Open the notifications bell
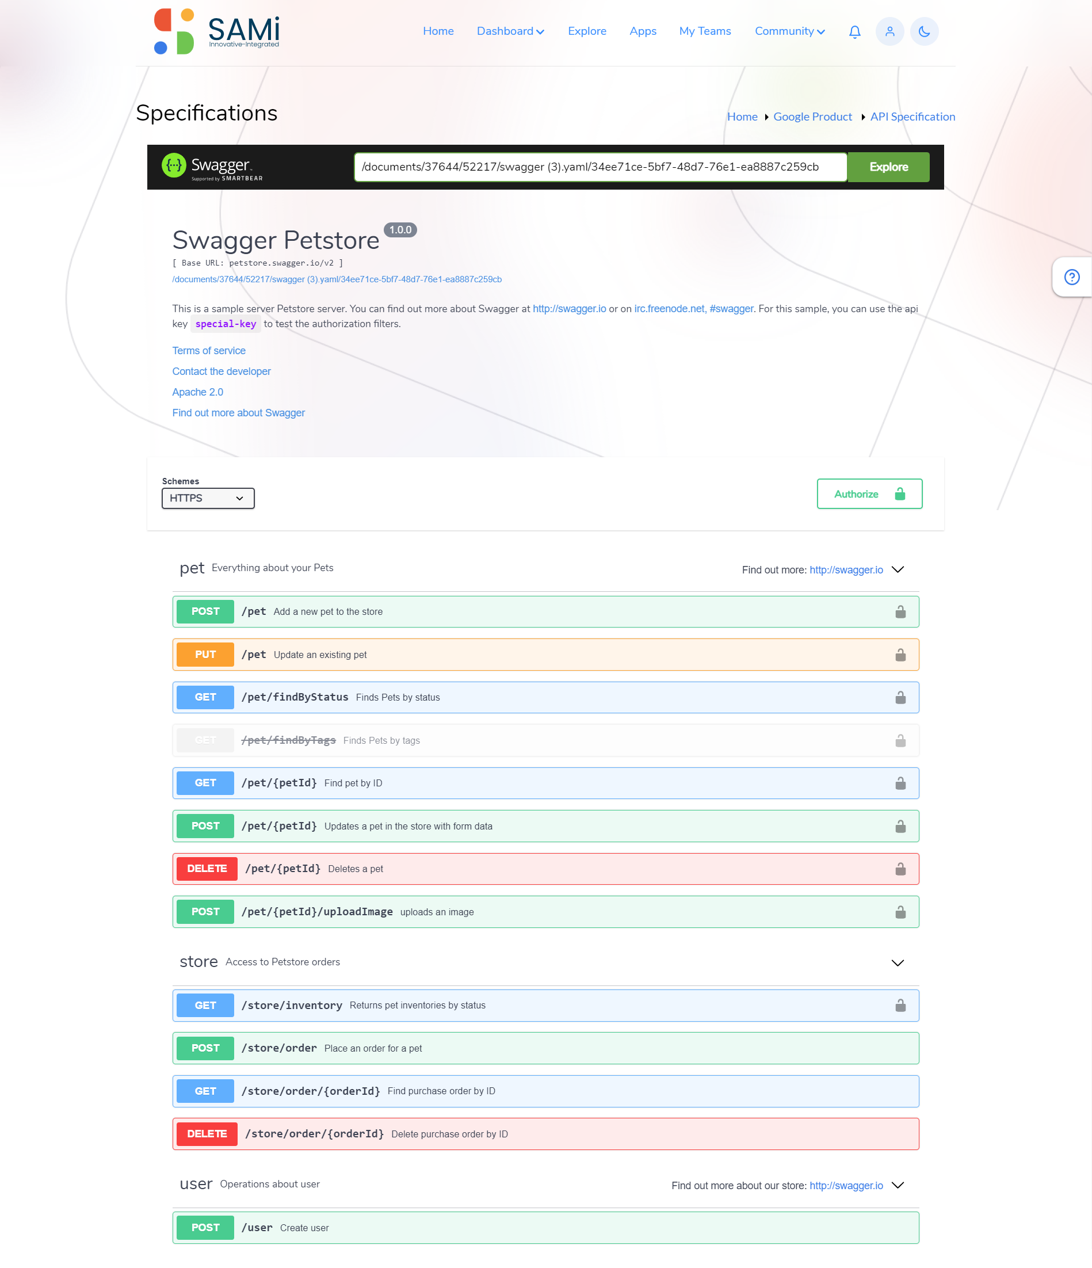 (x=855, y=32)
